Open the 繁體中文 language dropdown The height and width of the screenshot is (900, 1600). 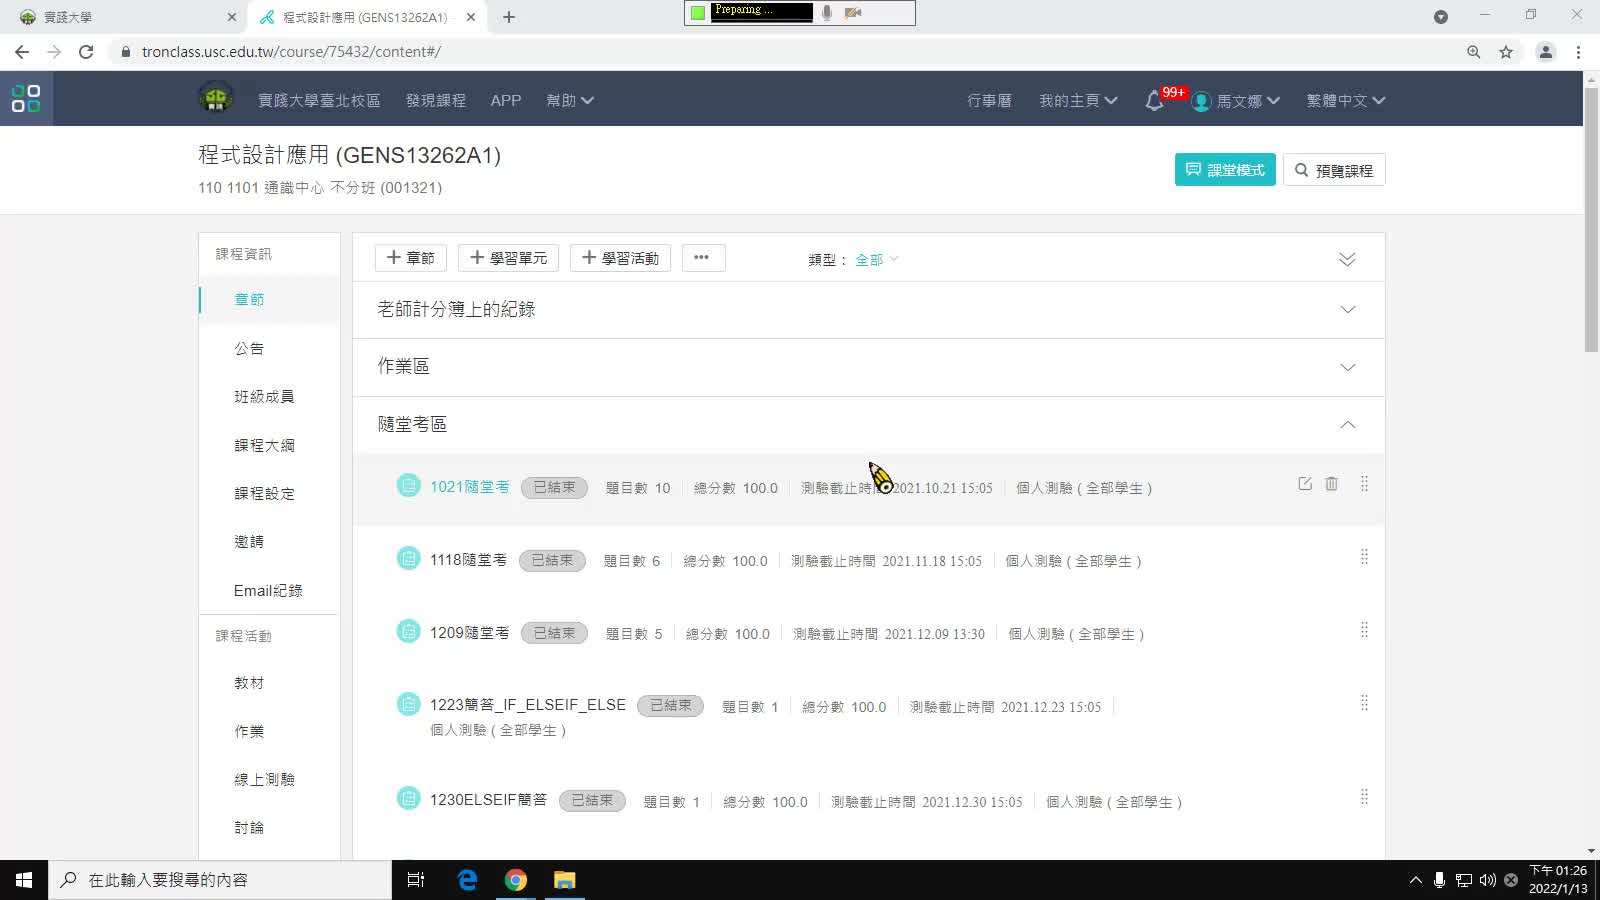[x=1346, y=101]
